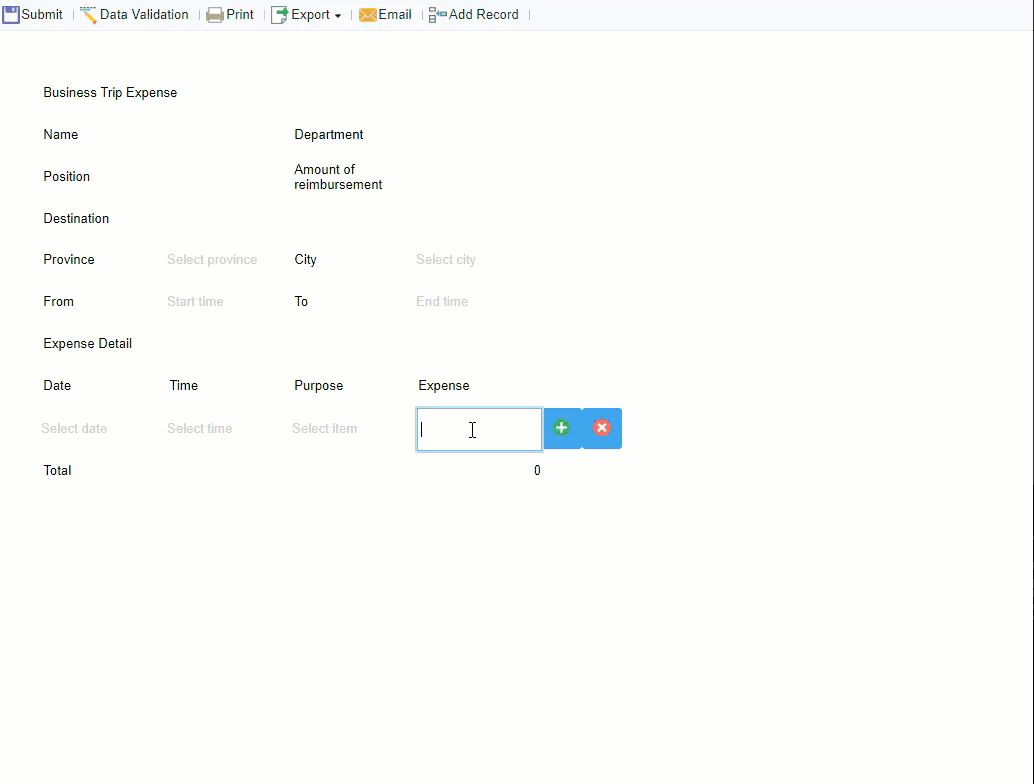
Task: Click the Province label
Action: [69, 260]
